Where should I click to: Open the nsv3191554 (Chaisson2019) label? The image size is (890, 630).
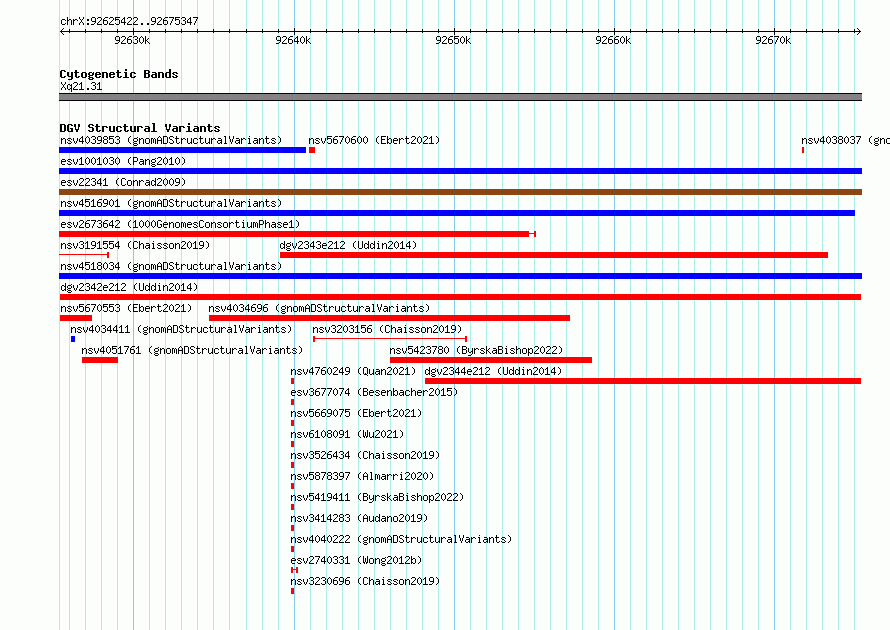[x=135, y=245]
